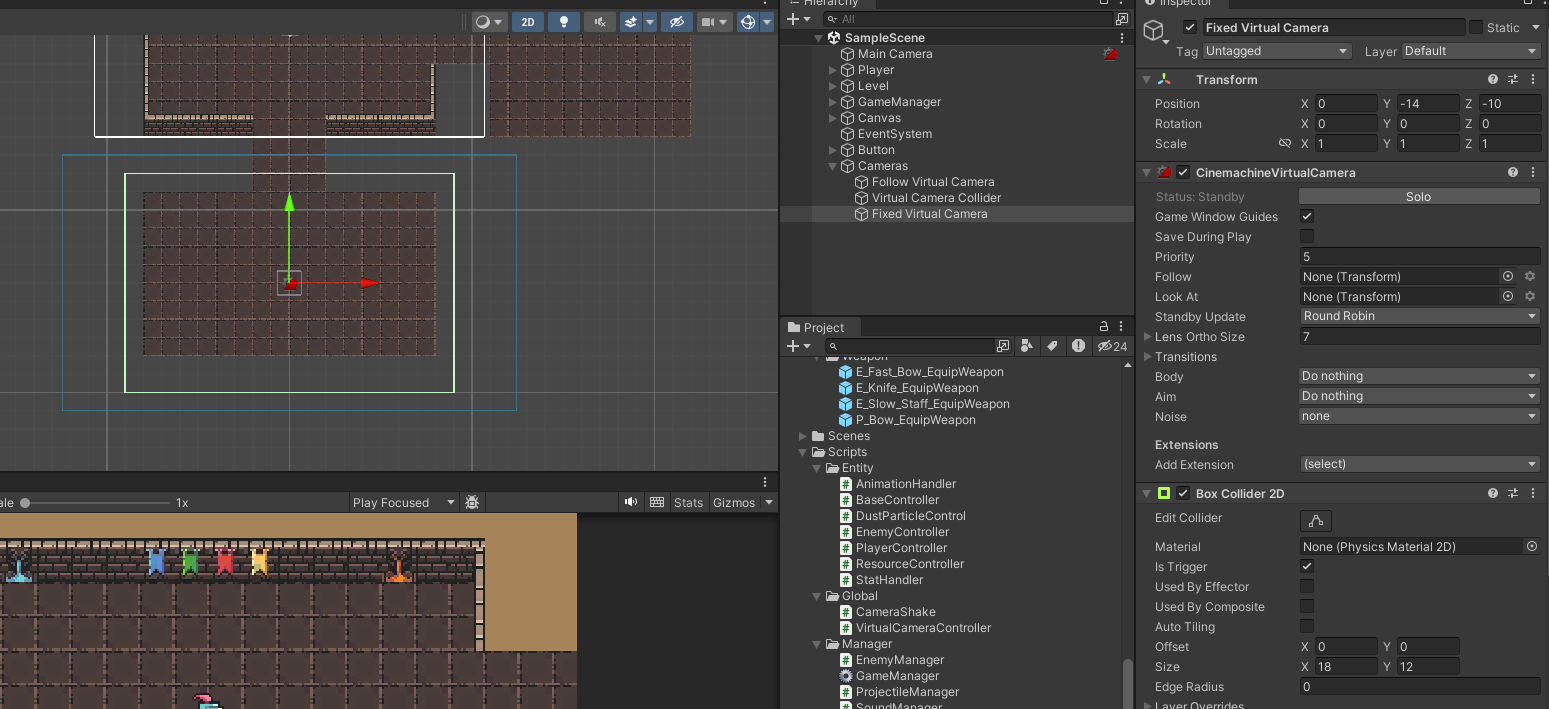The width and height of the screenshot is (1549, 709).
Task: Expand GameManager object in Hierarchy
Action: pyautogui.click(x=833, y=102)
